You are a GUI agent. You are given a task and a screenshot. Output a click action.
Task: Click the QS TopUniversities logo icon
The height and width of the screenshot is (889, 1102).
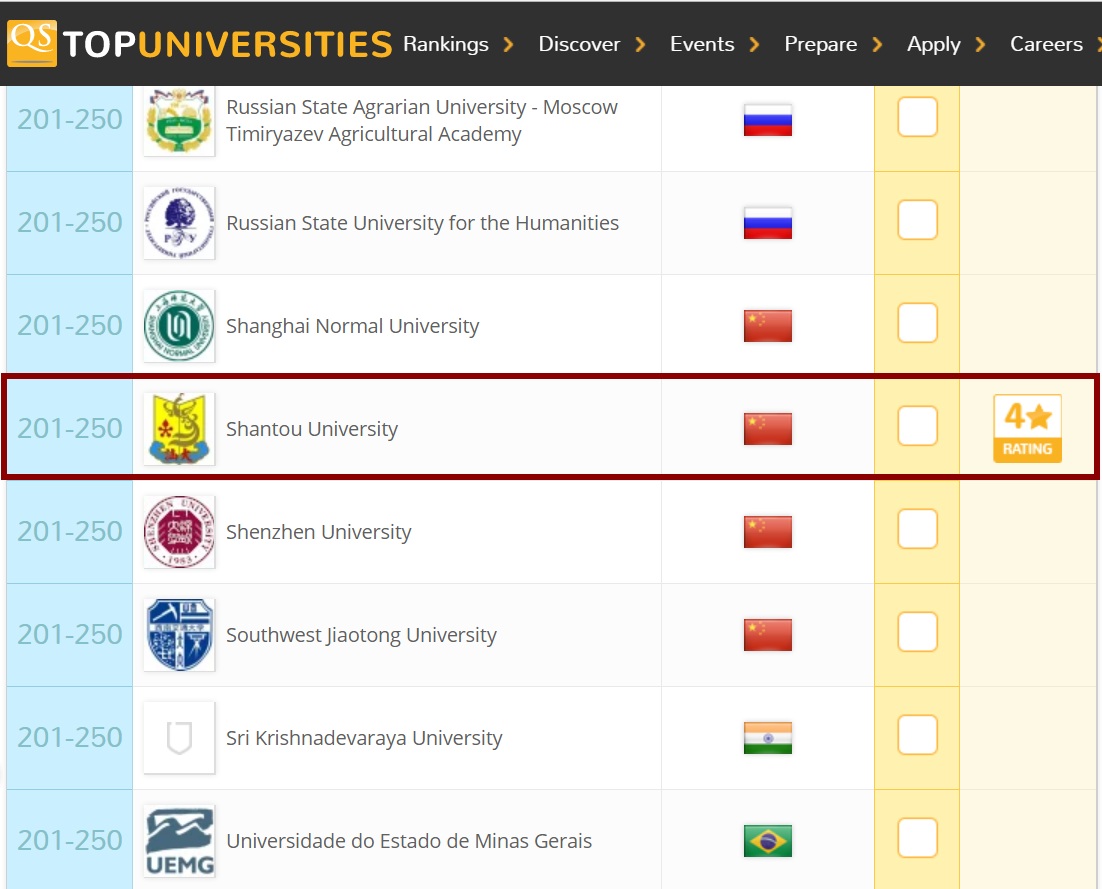click(x=32, y=44)
